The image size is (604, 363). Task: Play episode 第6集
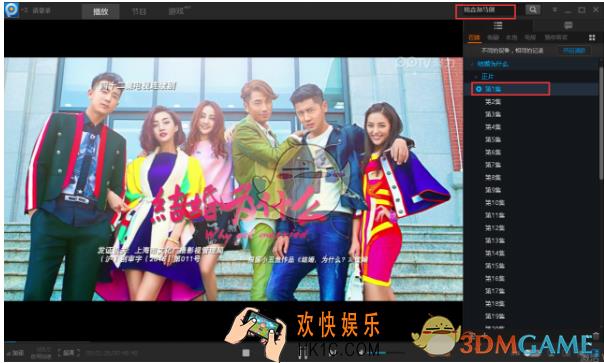point(493,152)
